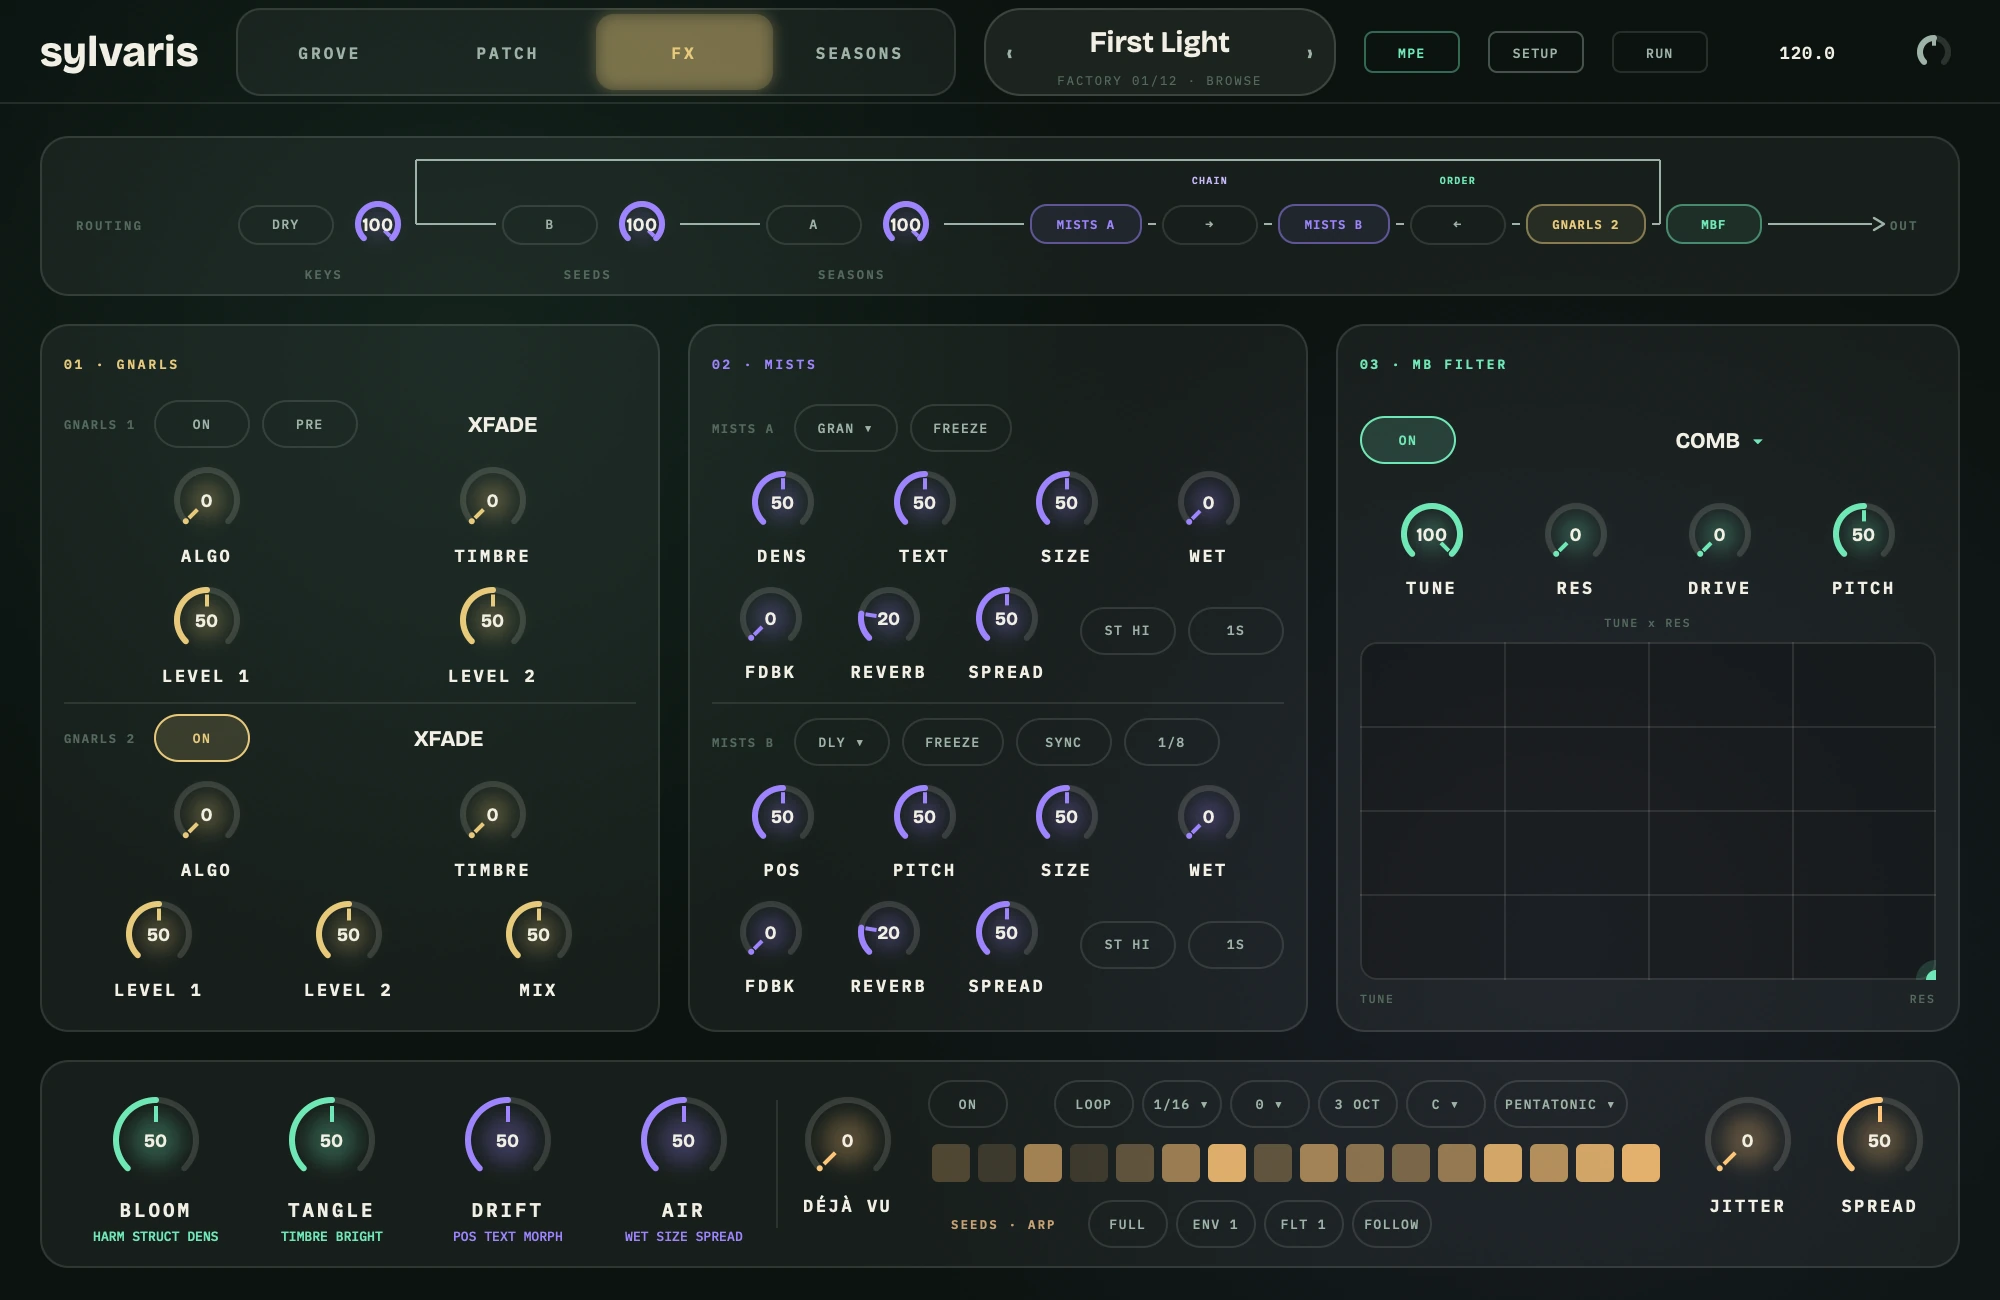Toggle Gnarls 1 ON button
2000x1300 pixels.
(202, 424)
